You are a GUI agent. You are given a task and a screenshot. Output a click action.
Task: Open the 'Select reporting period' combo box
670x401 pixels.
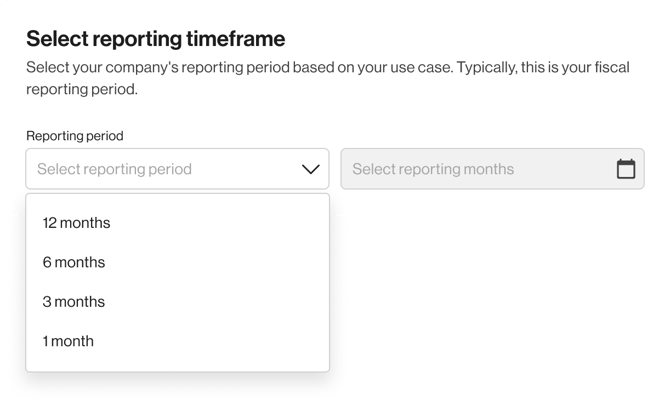point(177,169)
